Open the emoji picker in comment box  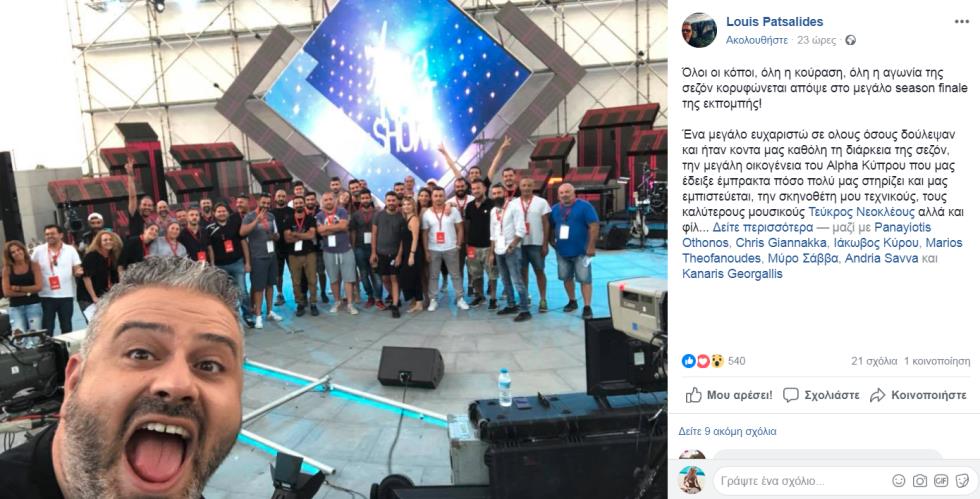[x=899, y=480]
